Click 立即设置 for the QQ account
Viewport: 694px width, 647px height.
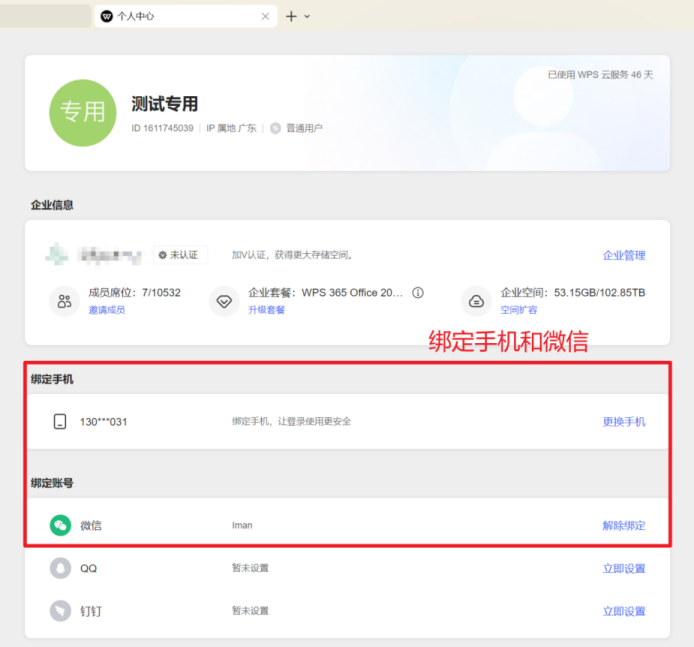(624, 568)
